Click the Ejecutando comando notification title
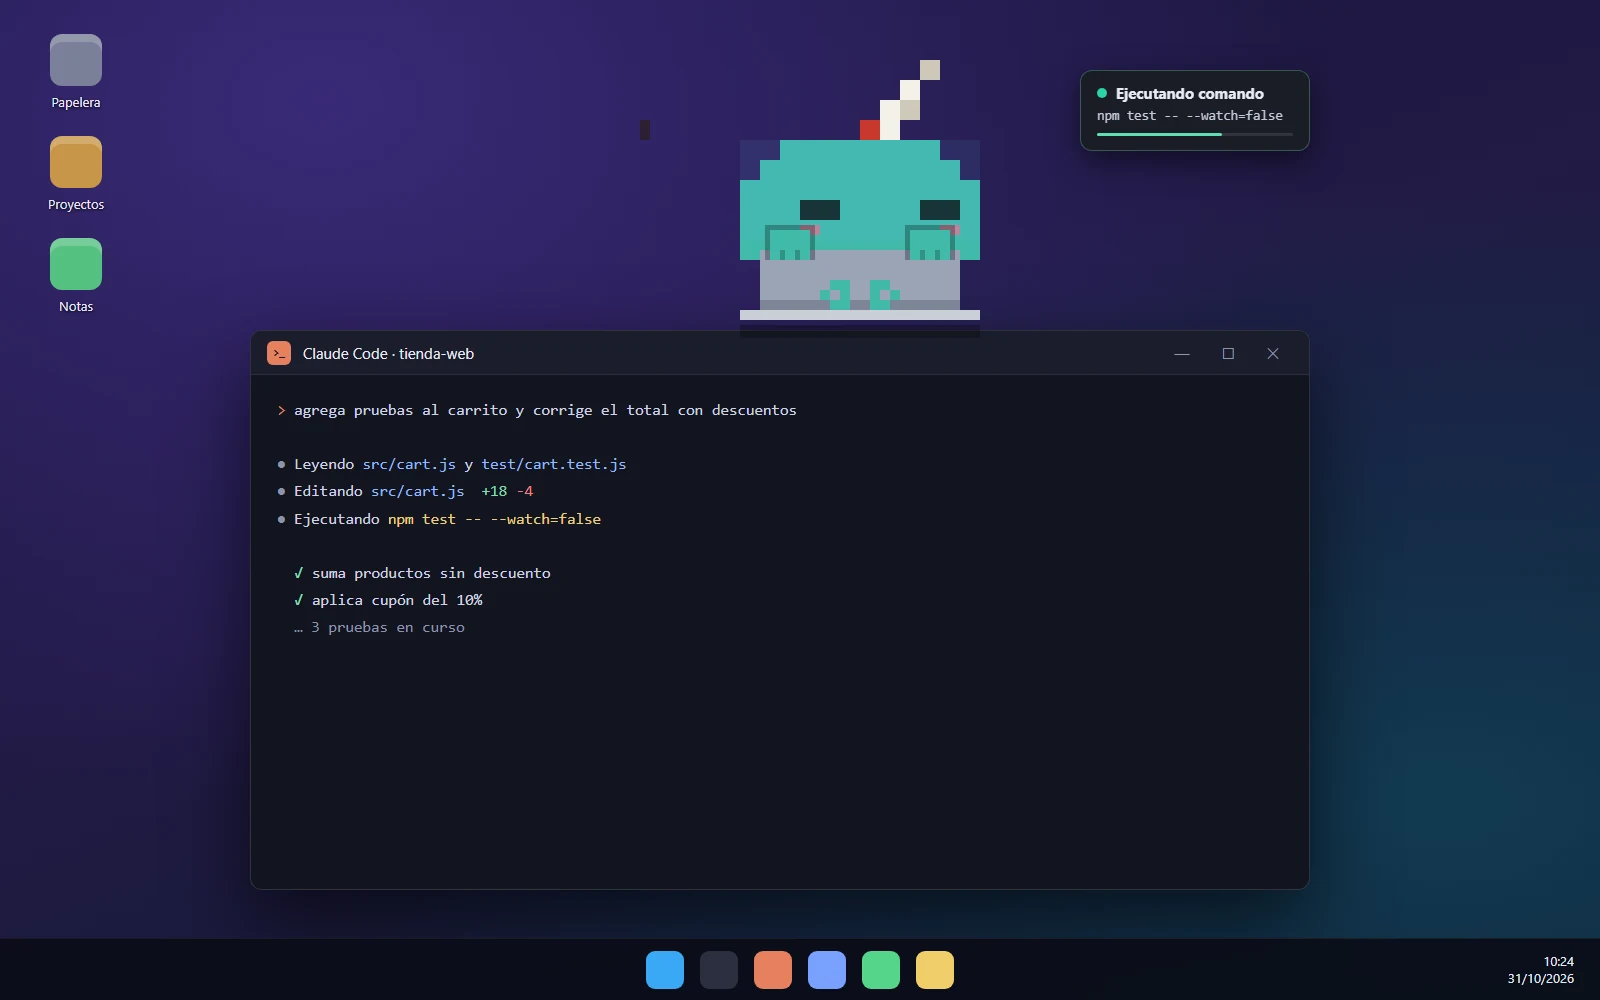 [x=1190, y=94]
